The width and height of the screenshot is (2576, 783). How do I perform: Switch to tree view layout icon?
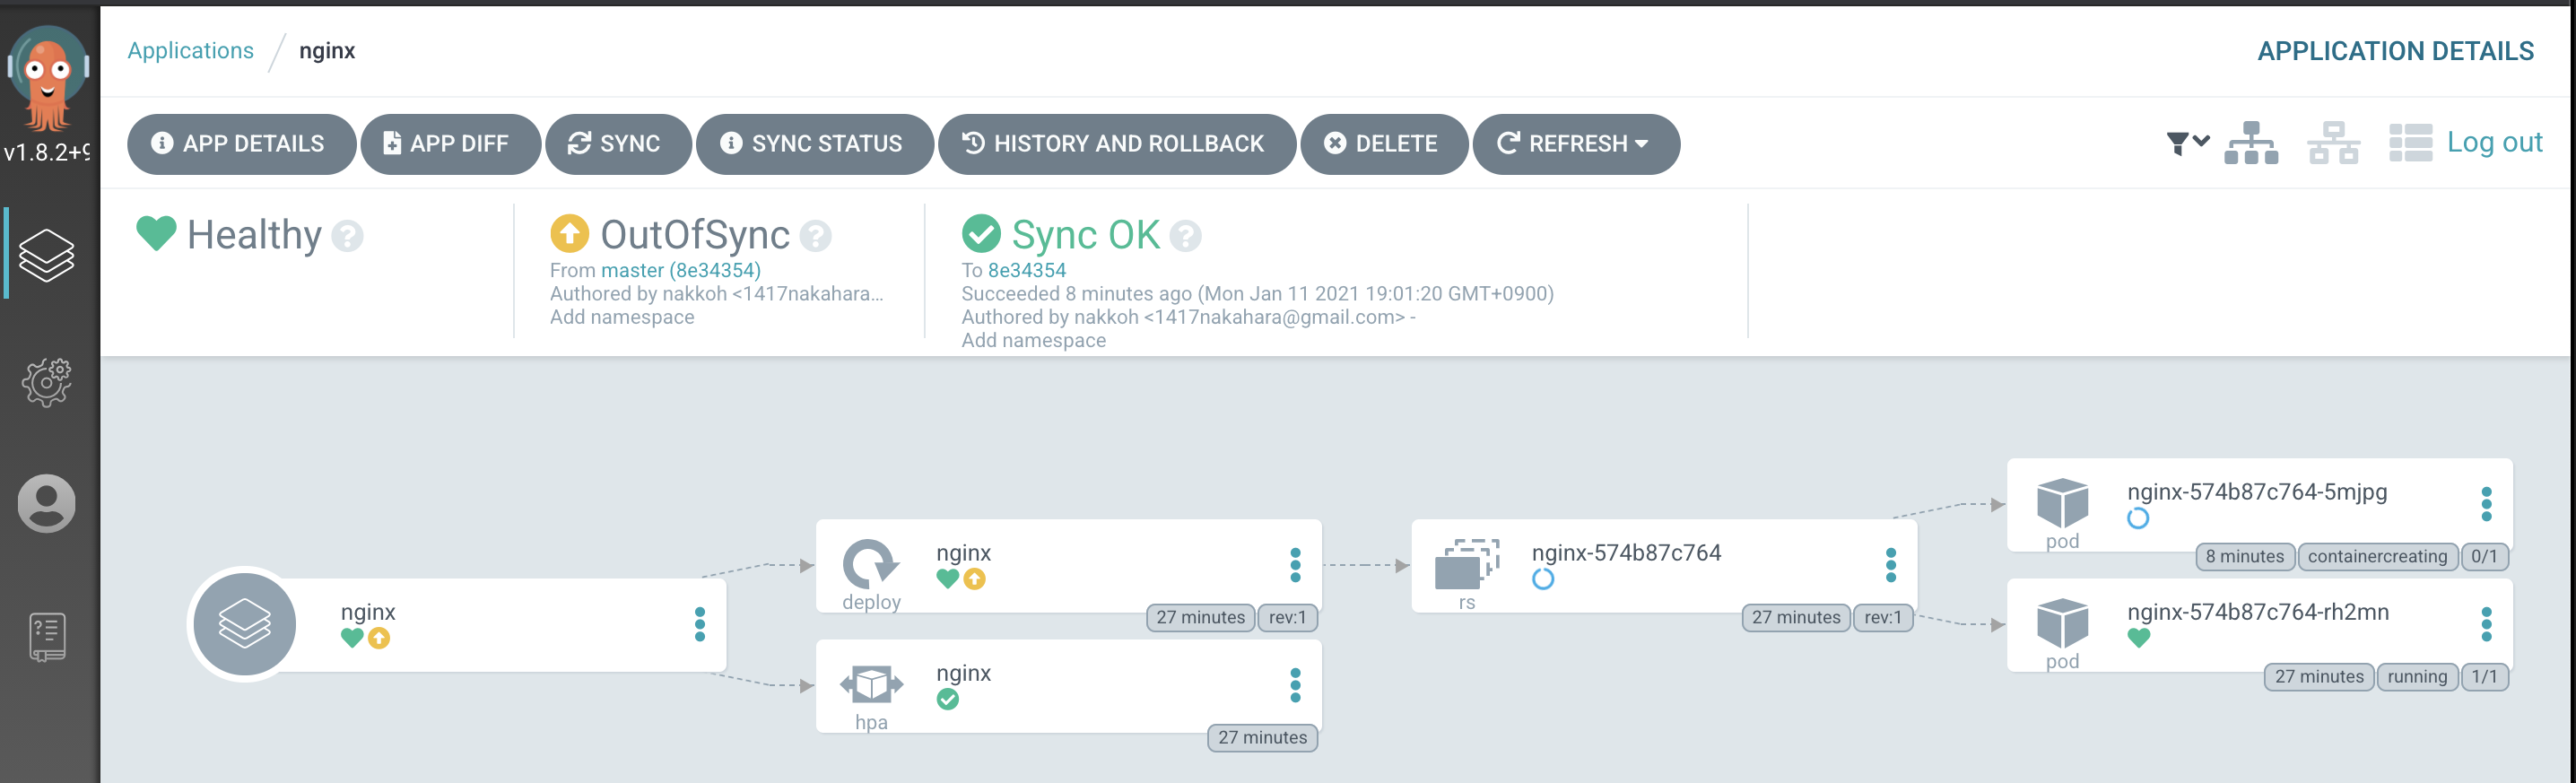coord(2251,143)
